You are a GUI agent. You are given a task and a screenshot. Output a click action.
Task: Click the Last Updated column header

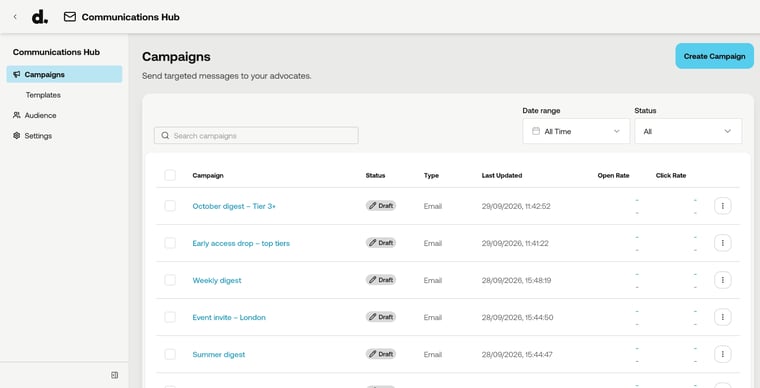[x=502, y=175]
